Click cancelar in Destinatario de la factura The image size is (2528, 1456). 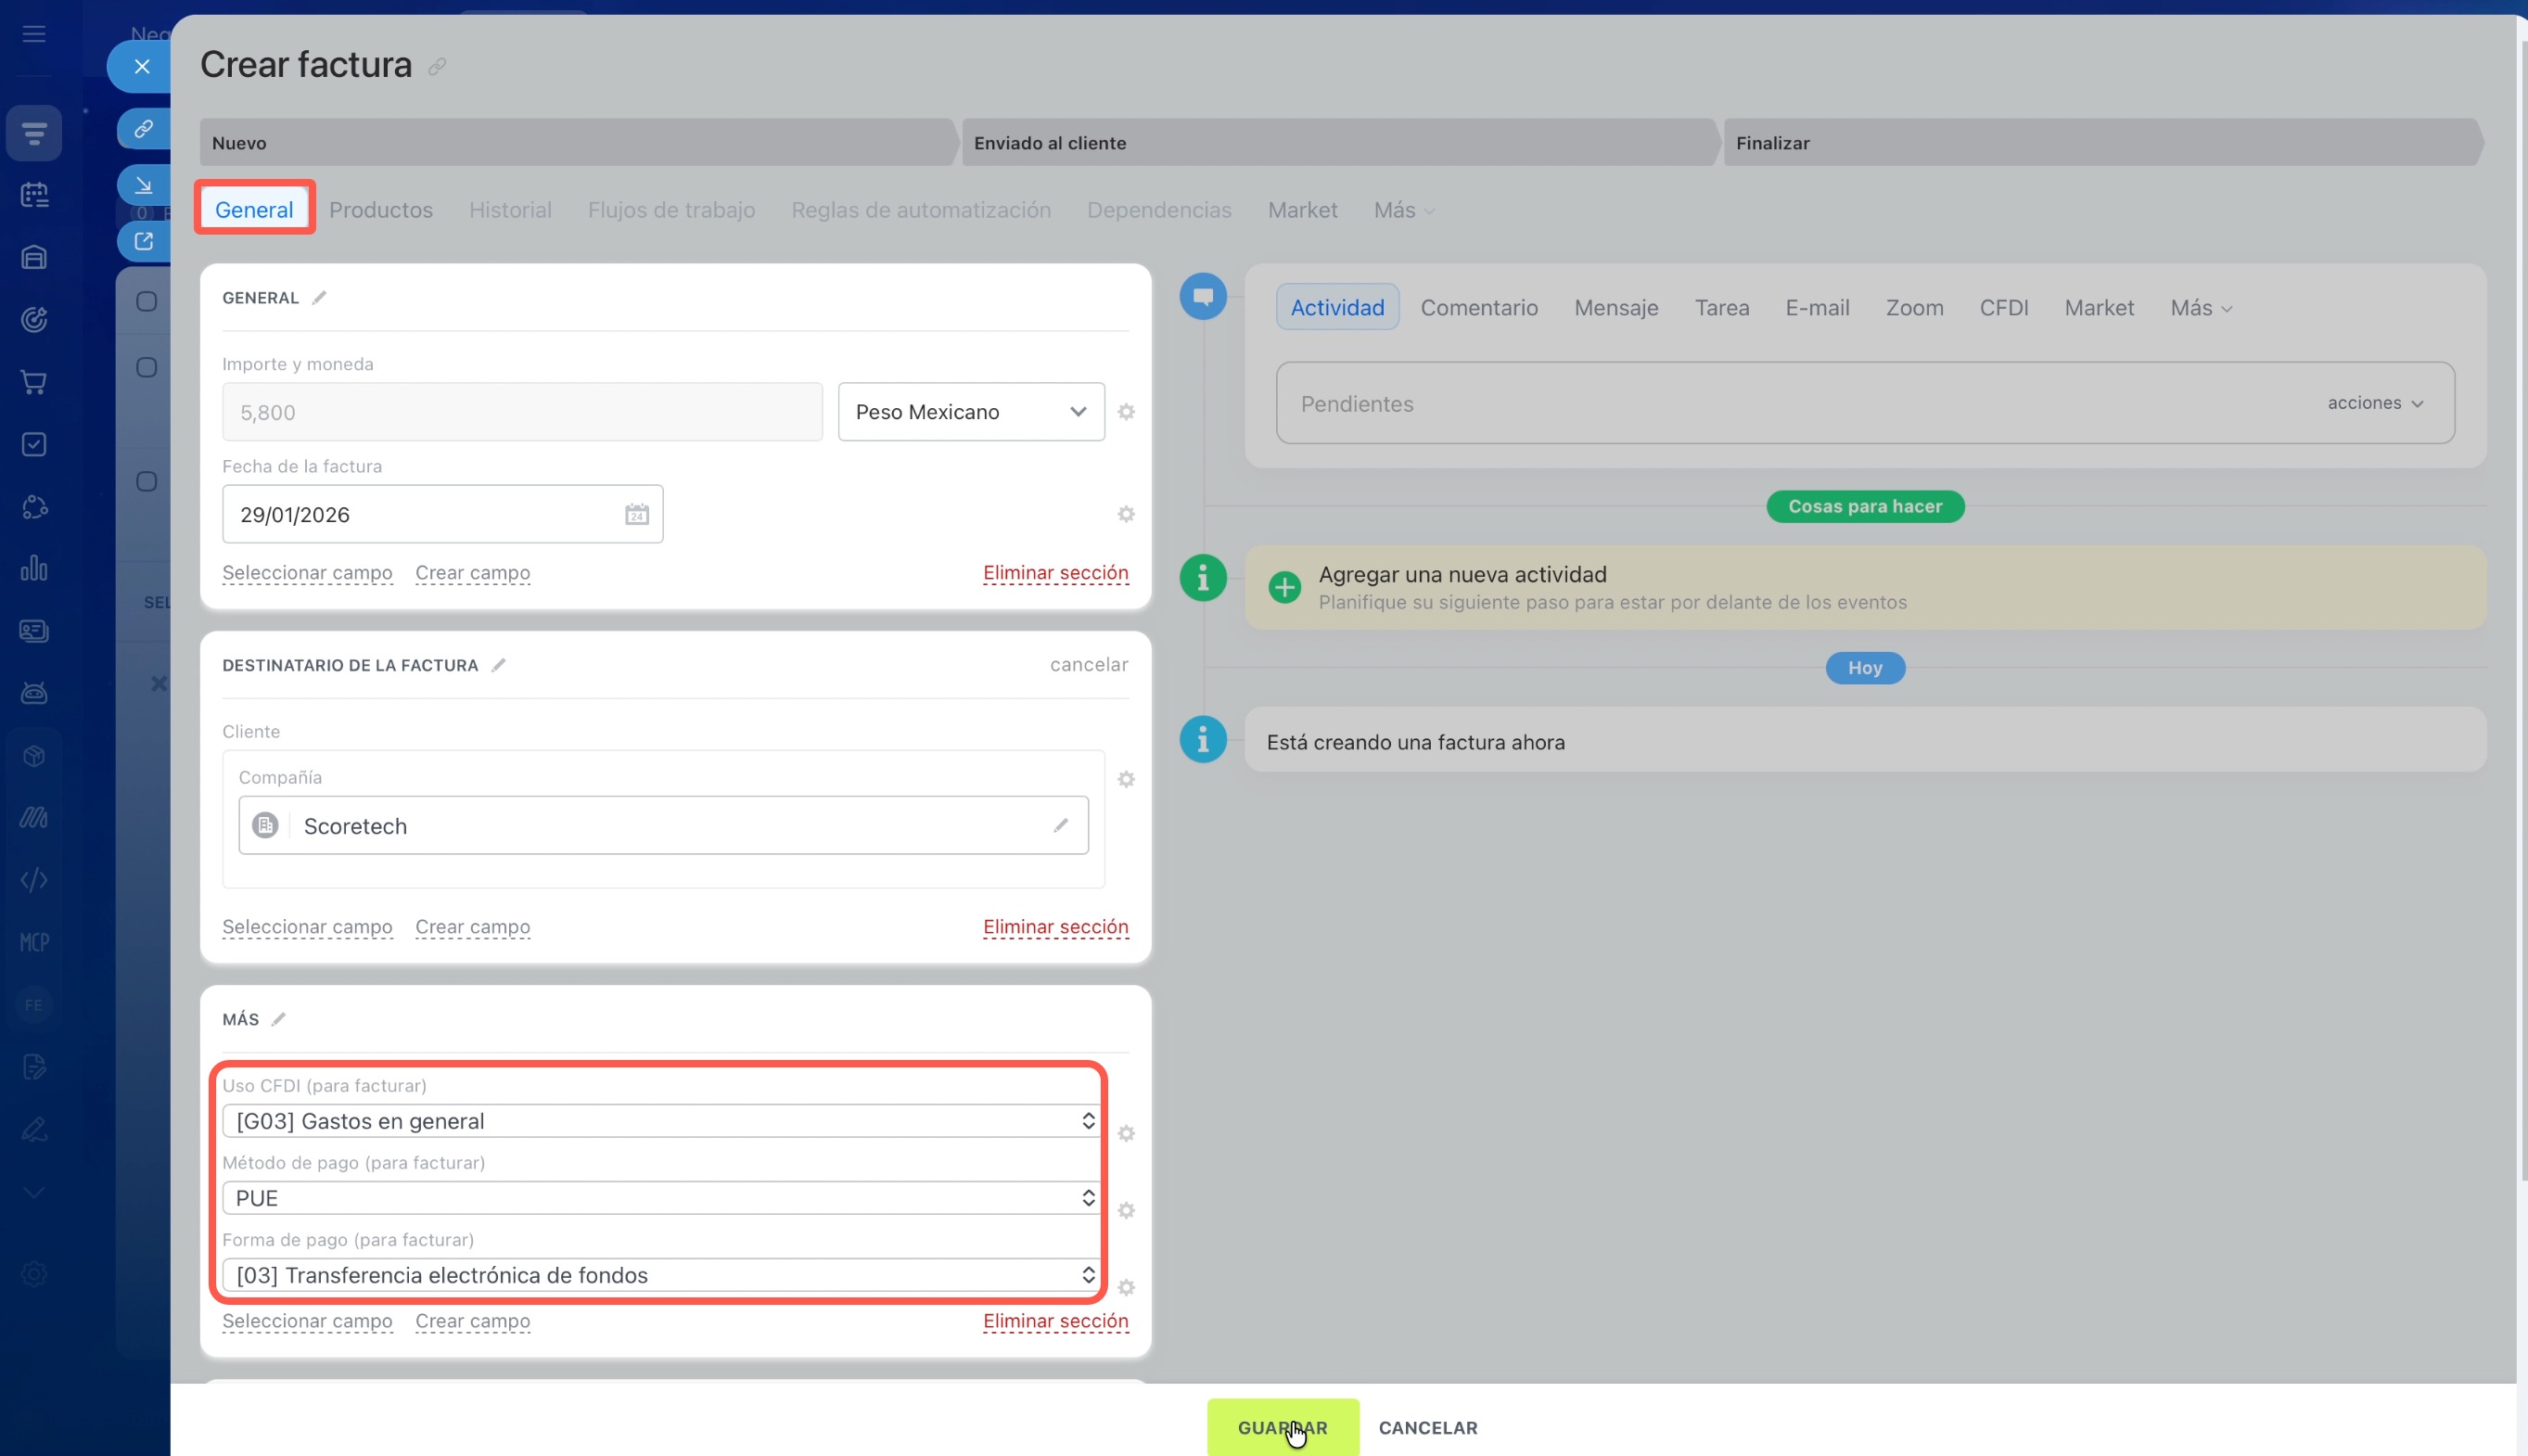pyautogui.click(x=1088, y=664)
